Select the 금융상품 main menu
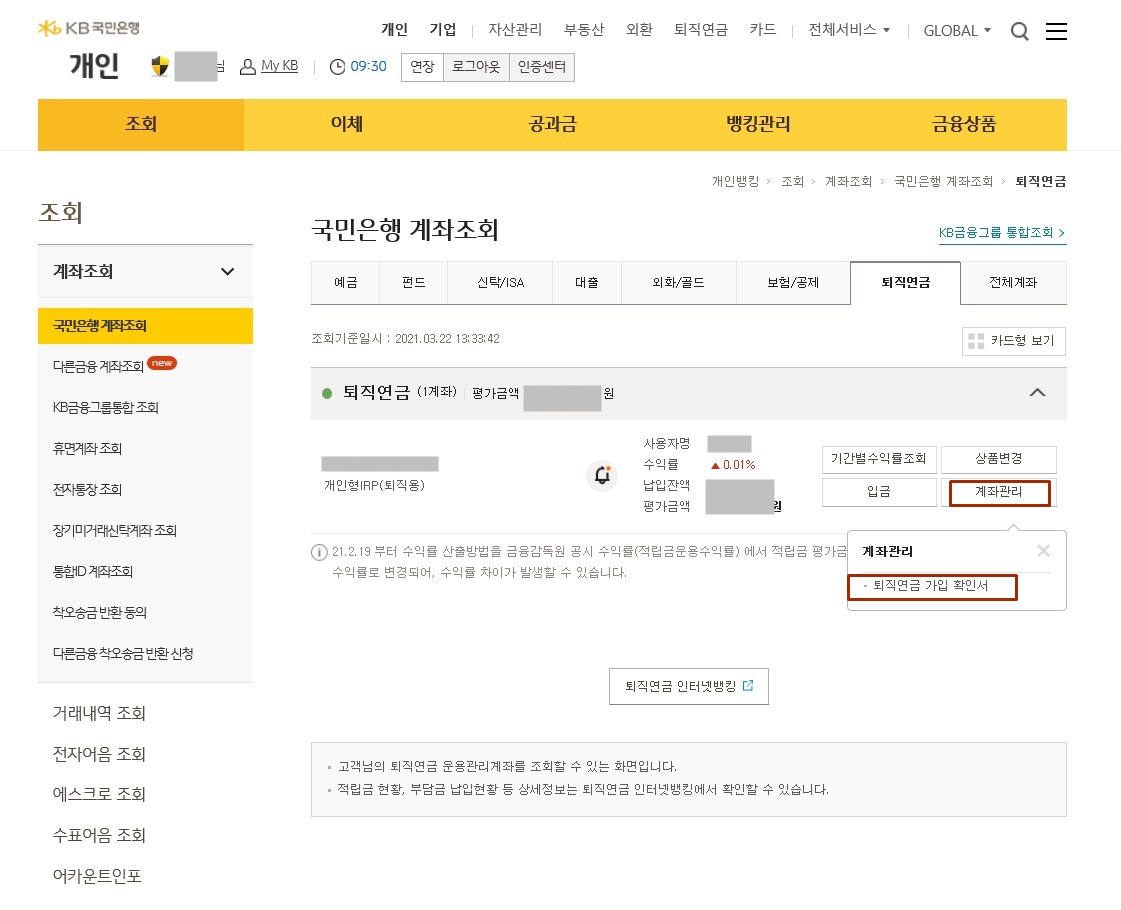Viewport: 1121px width, 910px height. coord(964,124)
